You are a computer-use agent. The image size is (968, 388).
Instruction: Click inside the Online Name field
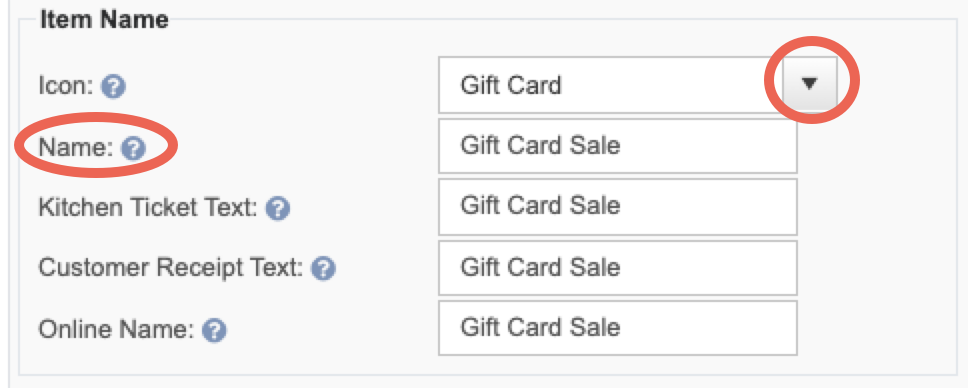tap(617, 327)
